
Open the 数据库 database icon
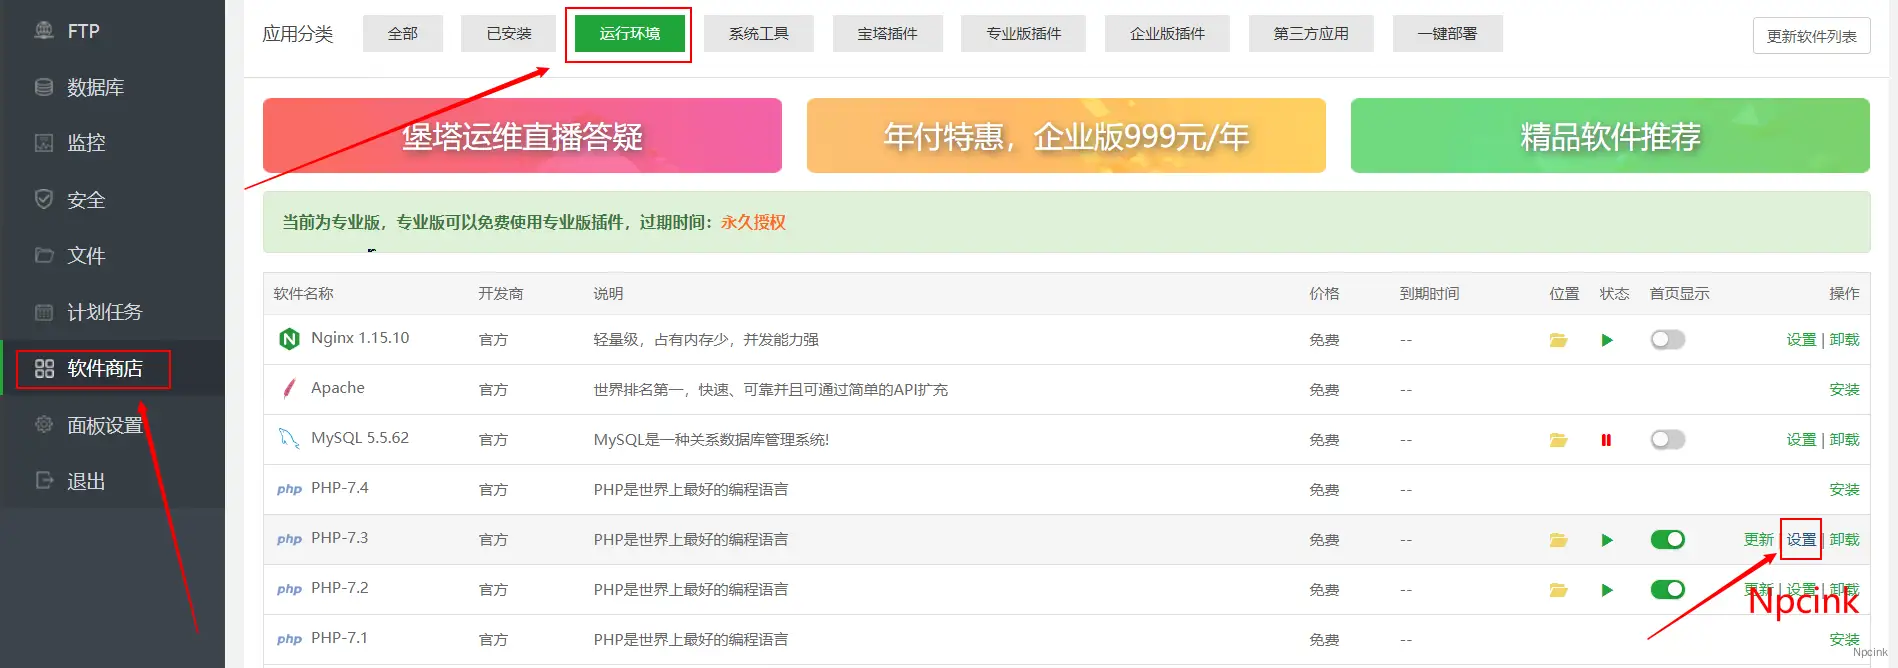click(x=44, y=87)
